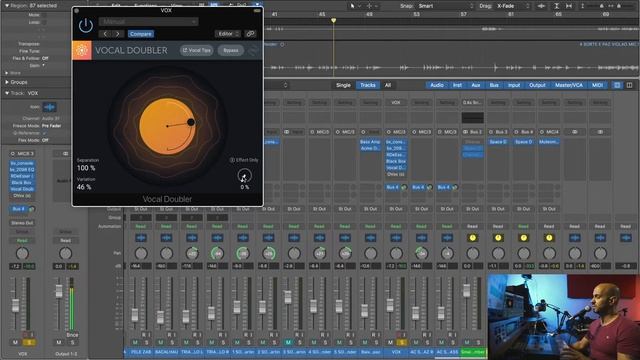
Task: Mute the Output 1-2 channel strip
Action: 59,342
